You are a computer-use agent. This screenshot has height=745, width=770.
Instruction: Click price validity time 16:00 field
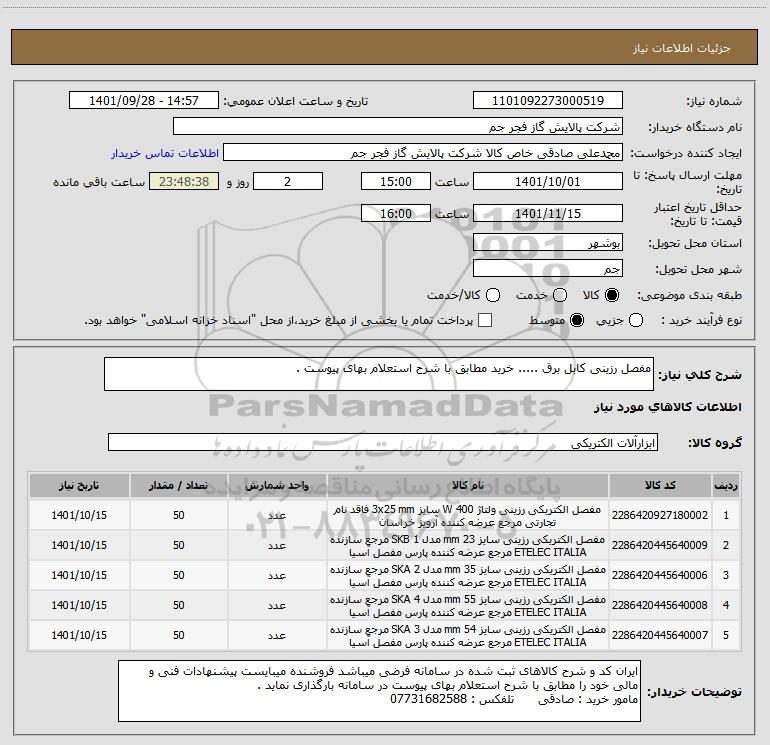pyautogui.click(x=396, y=213)
